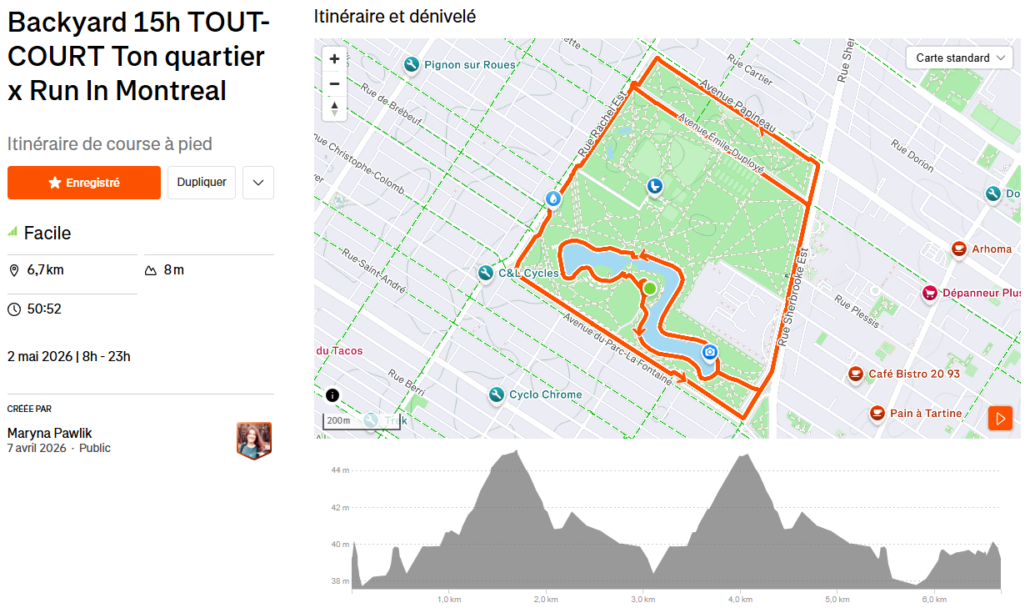
Task: Click the C&L Cycles wrench marker
Action: click(486, 272)
